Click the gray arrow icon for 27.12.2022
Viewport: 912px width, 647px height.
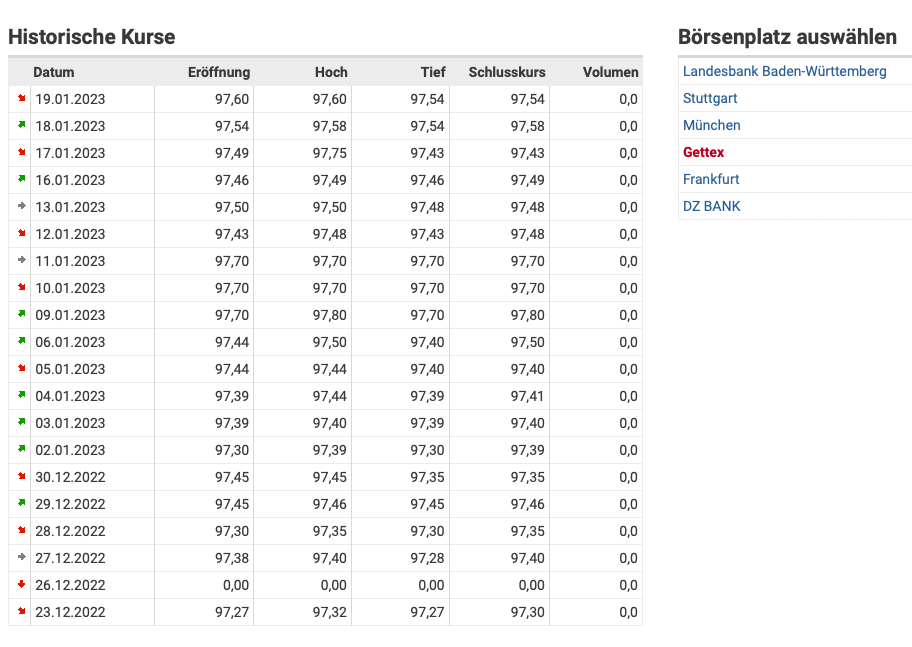click(x=20, y=558)
